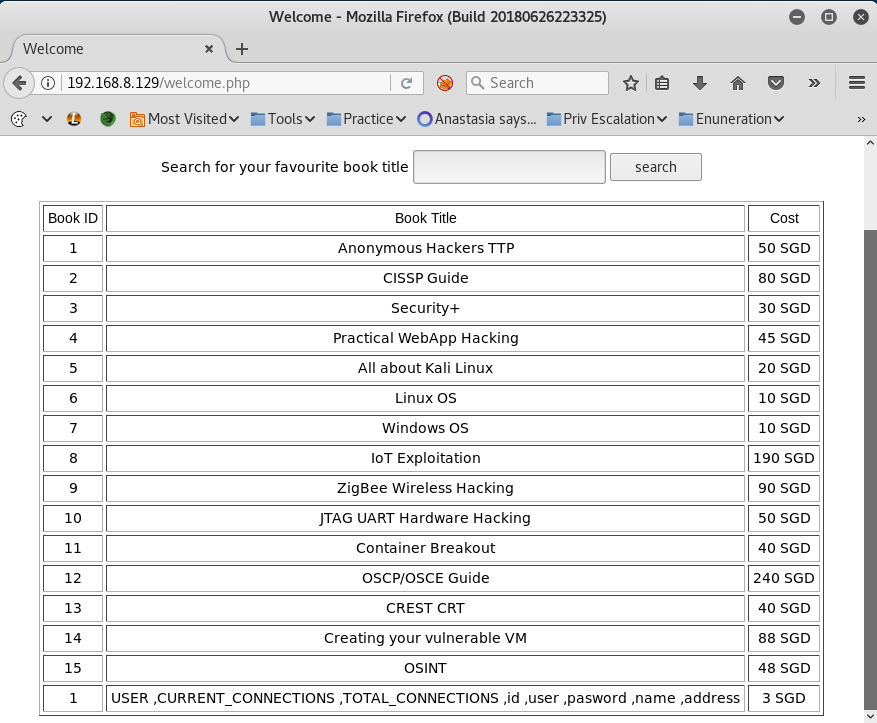Open a new tab with plus button
Screen dimensions: 877x723
coord(242,49)
